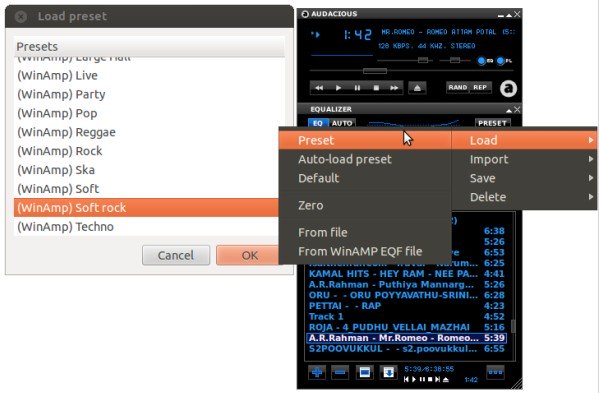The image size is (599, 393).
Task: Click Play in Audacious main transport
Action: click(x=338, y=88)
